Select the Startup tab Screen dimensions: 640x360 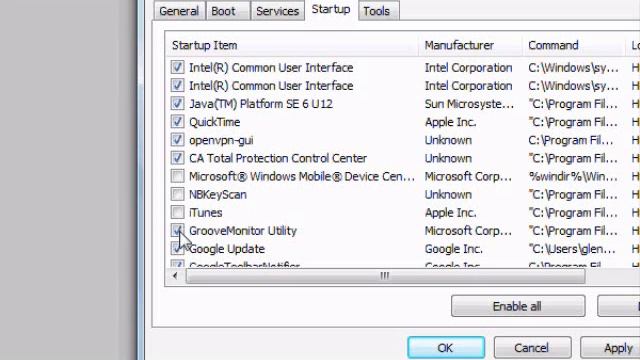[331, 10]
